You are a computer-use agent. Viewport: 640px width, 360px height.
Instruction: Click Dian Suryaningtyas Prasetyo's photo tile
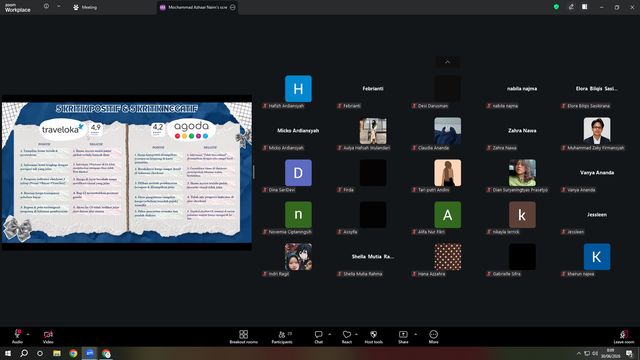point(522,173)
